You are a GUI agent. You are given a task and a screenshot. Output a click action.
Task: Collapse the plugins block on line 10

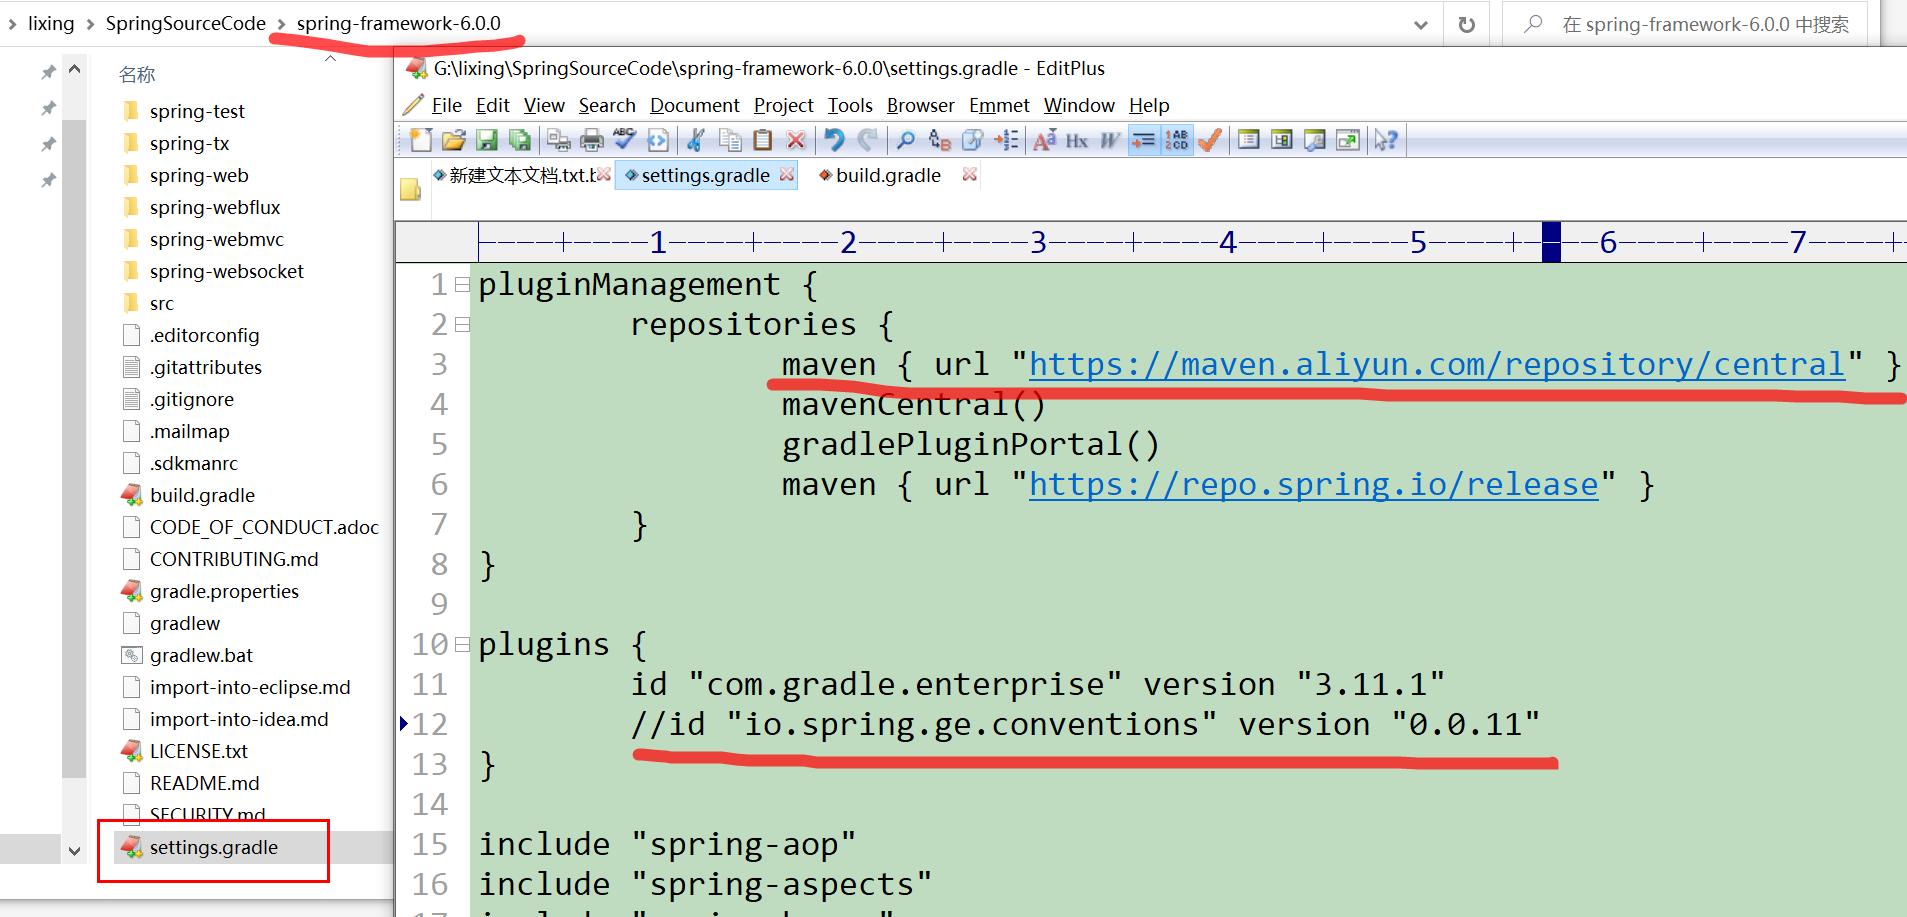[462, 645]
